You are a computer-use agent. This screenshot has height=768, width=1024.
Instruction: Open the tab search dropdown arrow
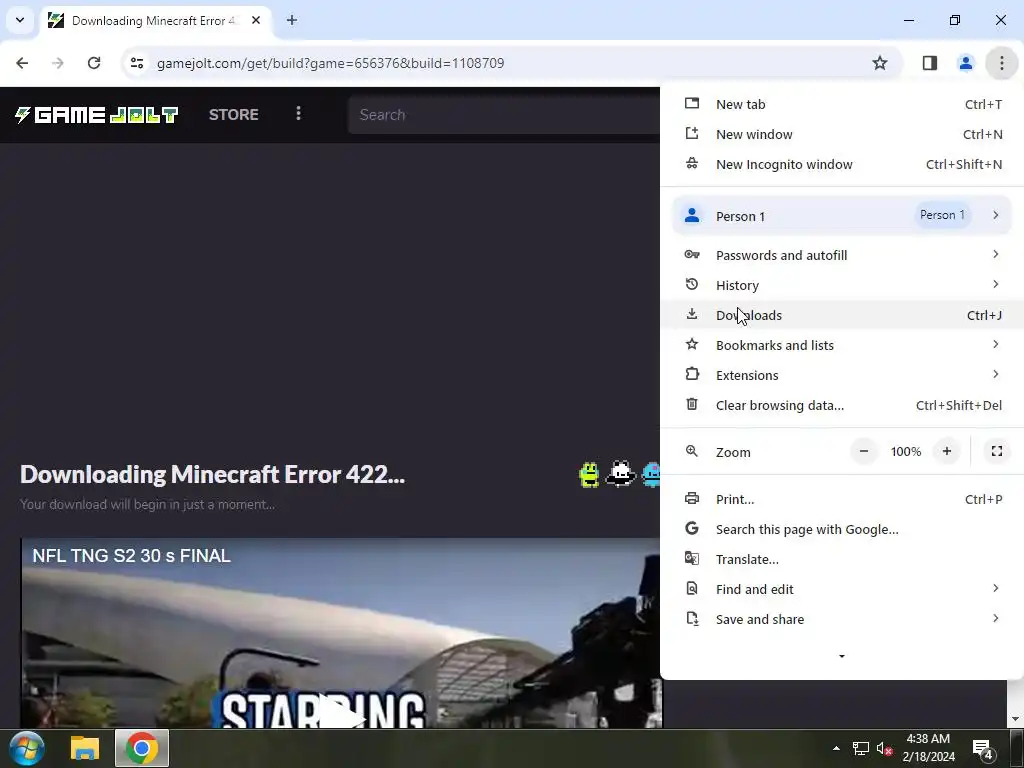tap(20, 20)
